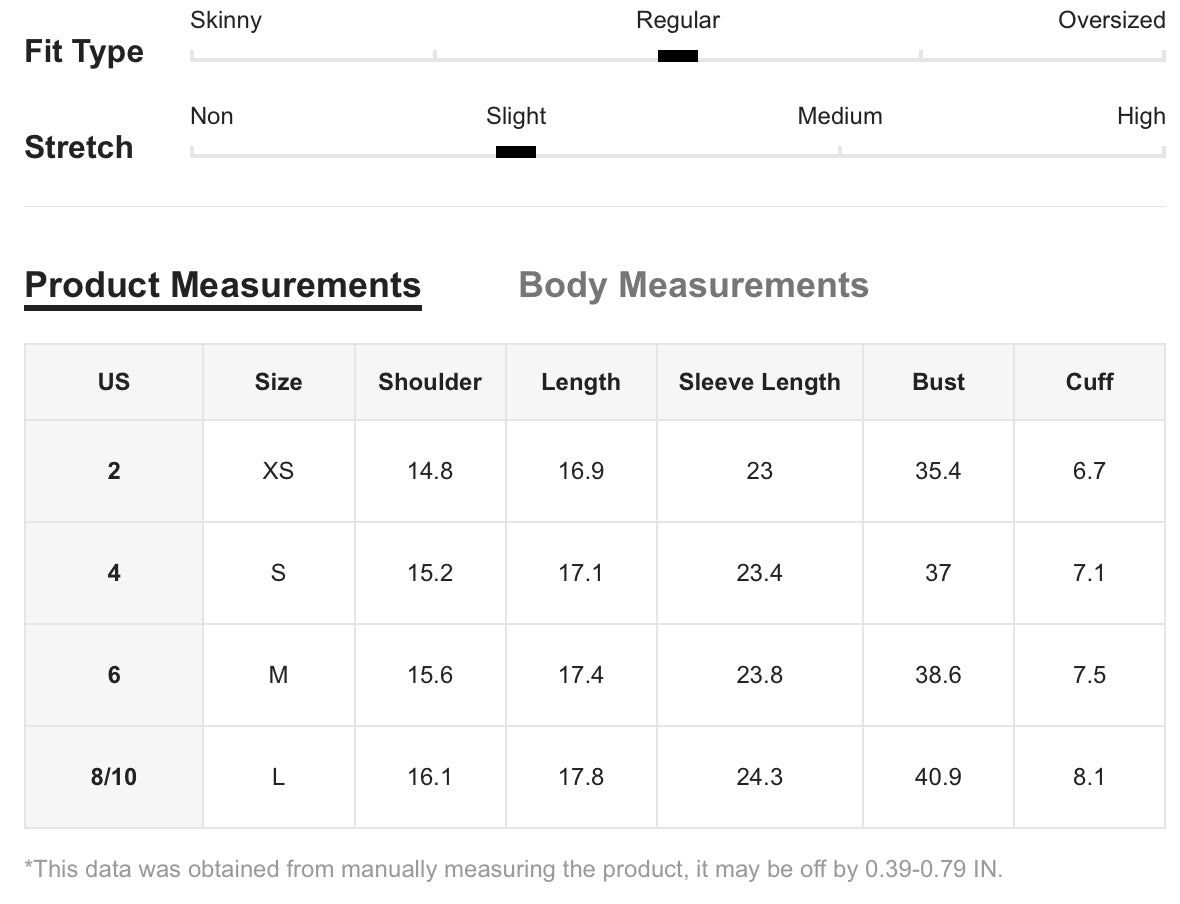This screenshot has height=904, width=1180.
Task: Select the XS size cell
Action: (x=278, y=471)
